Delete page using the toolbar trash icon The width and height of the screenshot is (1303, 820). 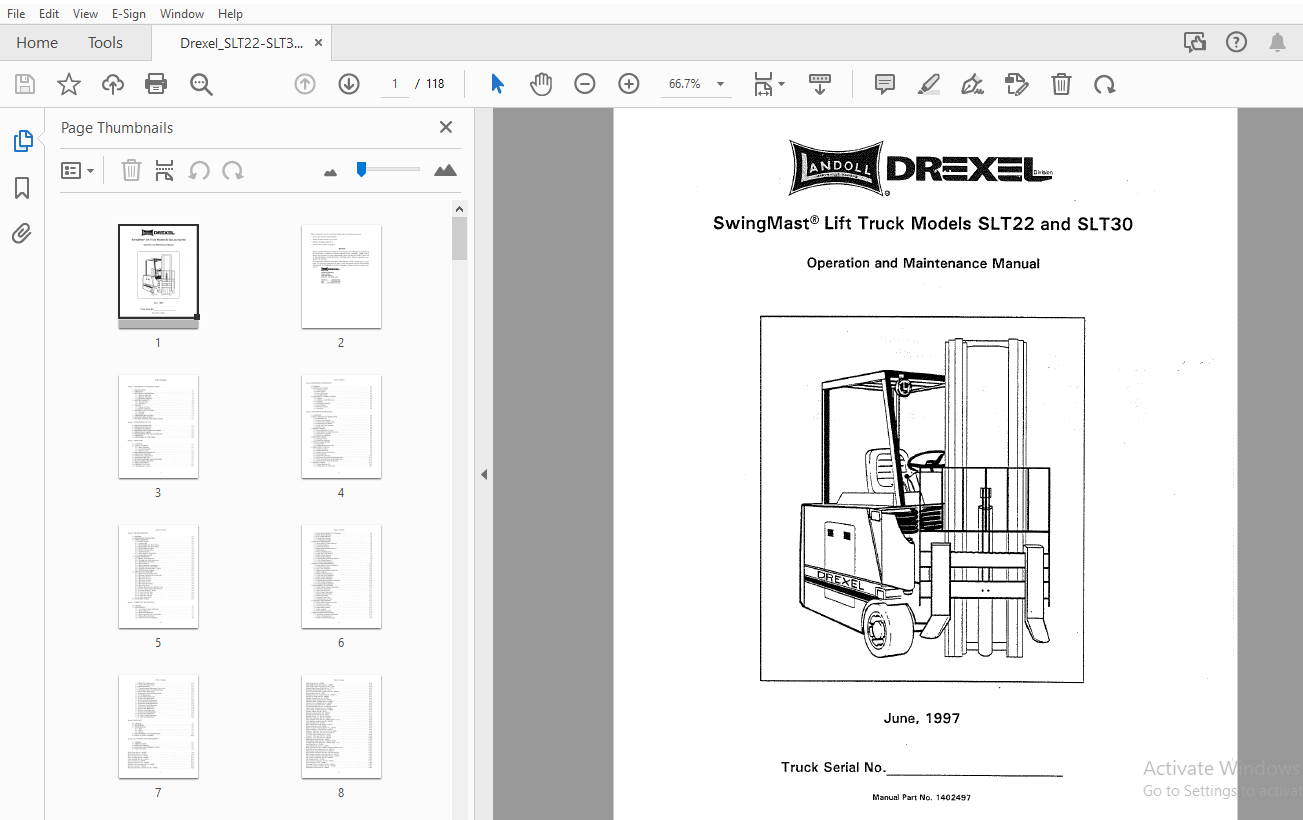[x=1062, y=84]
